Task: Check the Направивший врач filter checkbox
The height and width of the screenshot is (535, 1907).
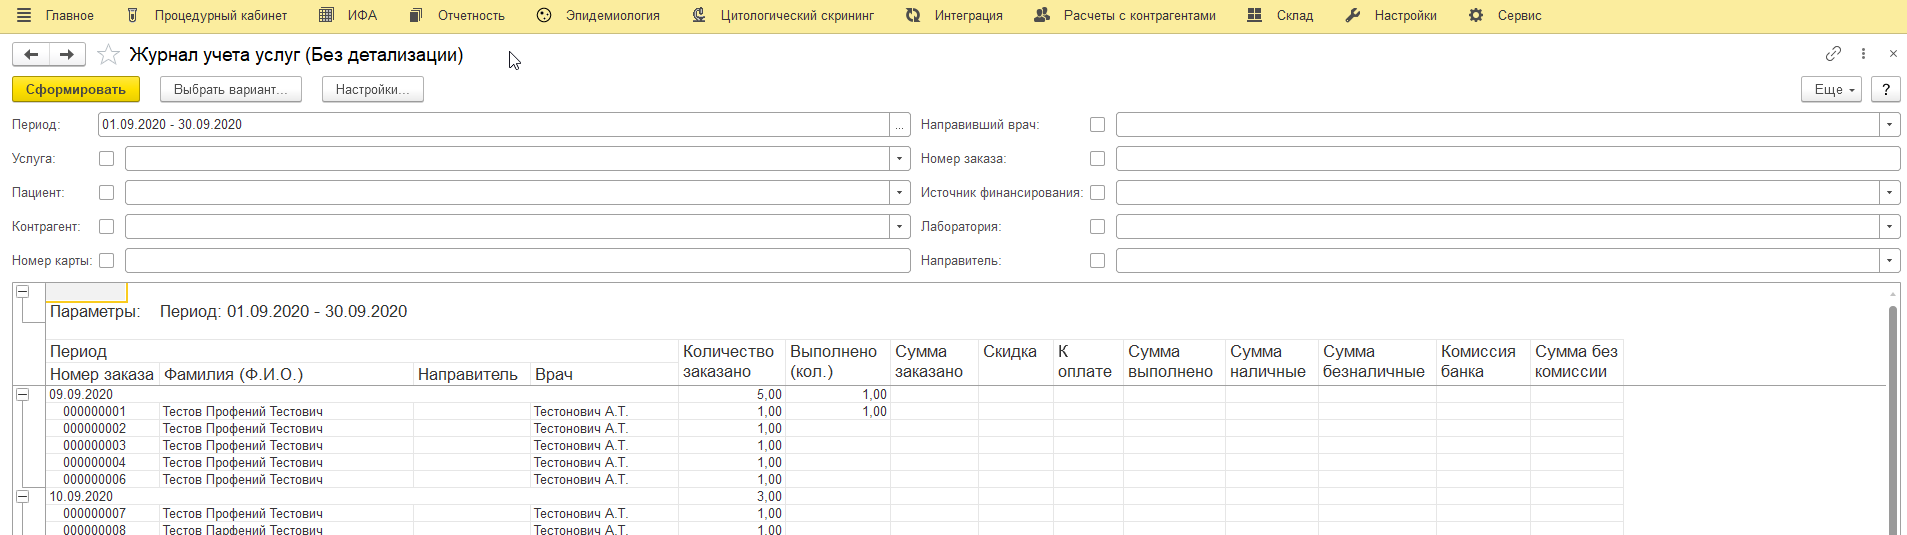Action: coord(1098,125)
